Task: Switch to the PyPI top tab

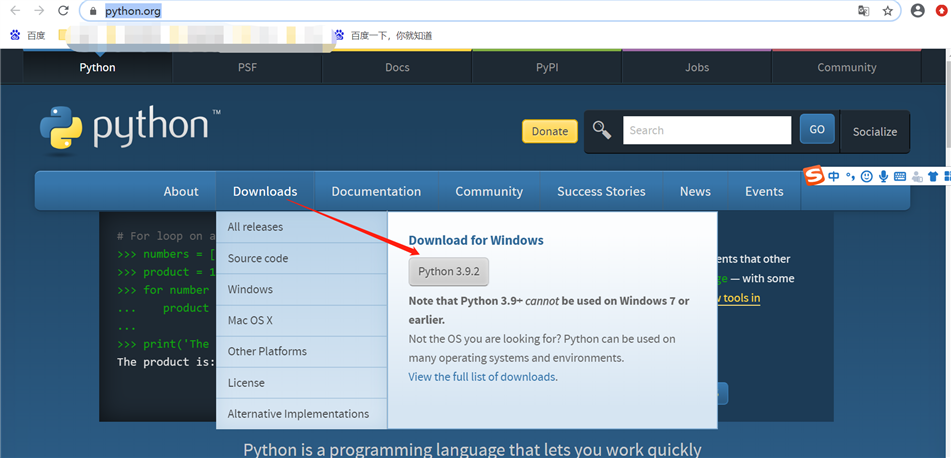Action: 547,67
